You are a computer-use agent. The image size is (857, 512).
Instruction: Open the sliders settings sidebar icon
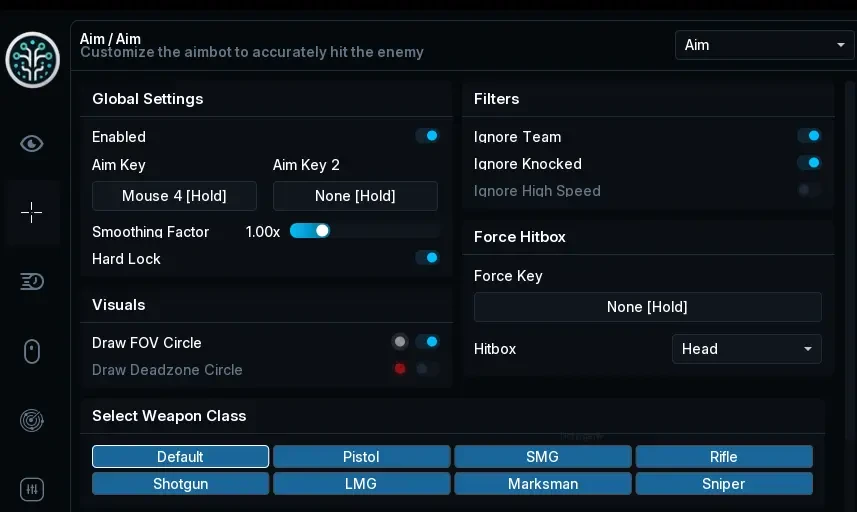click(32, 489)
